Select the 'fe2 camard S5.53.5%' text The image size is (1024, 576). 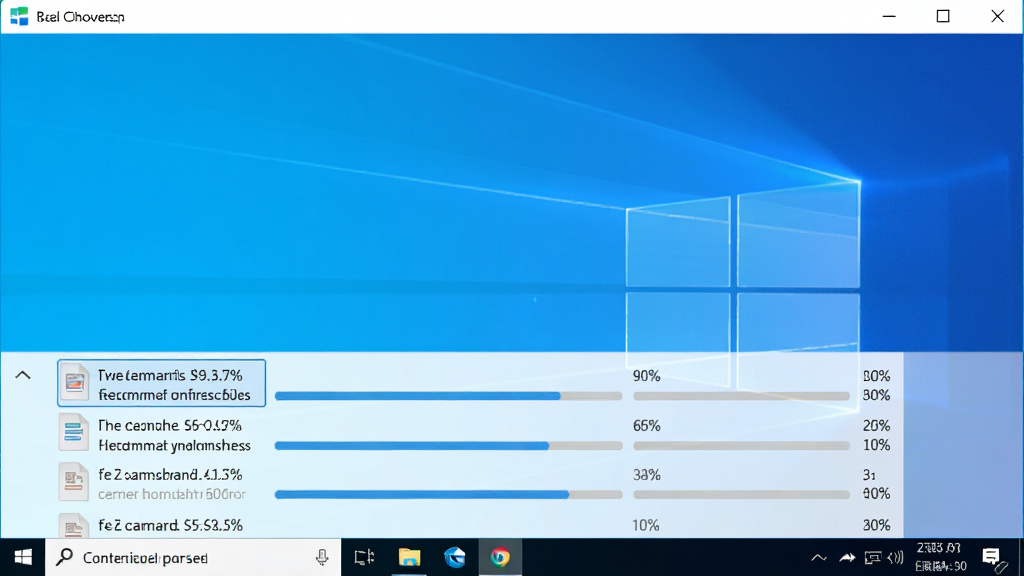[170, 525]
